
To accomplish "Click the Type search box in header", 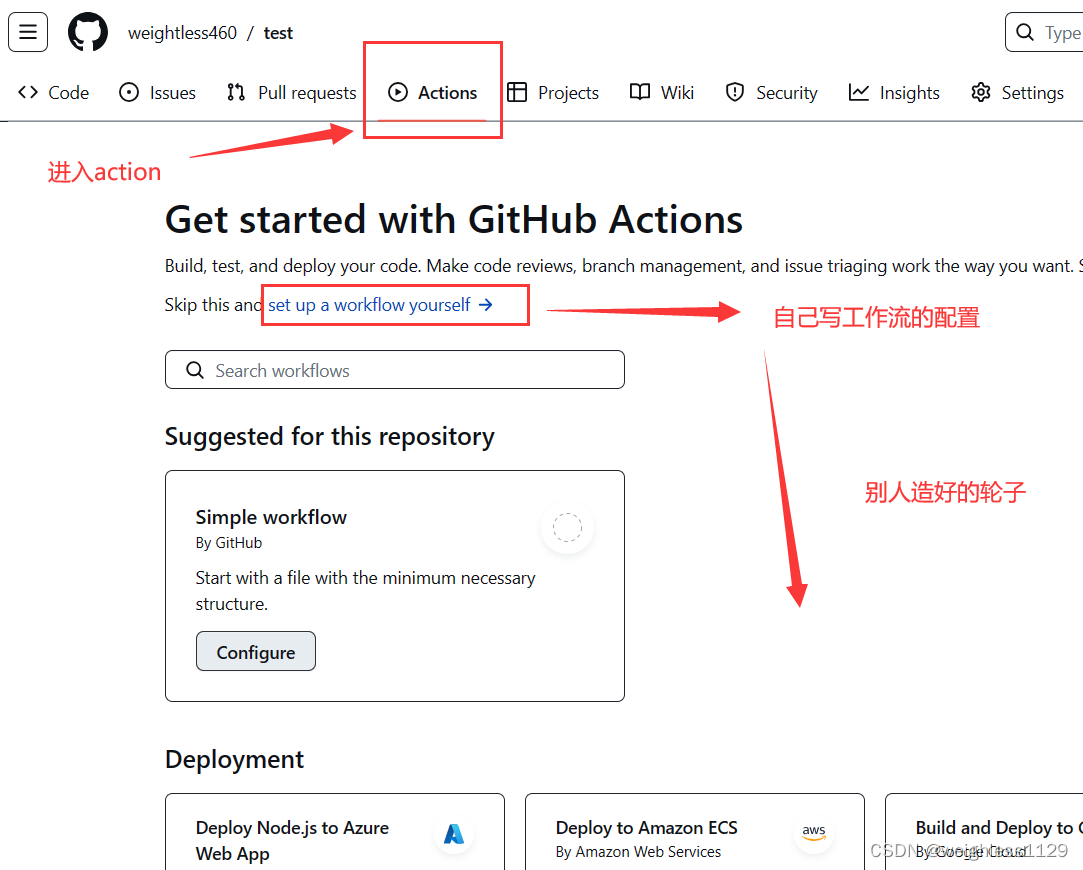I will pos(1044,32).
